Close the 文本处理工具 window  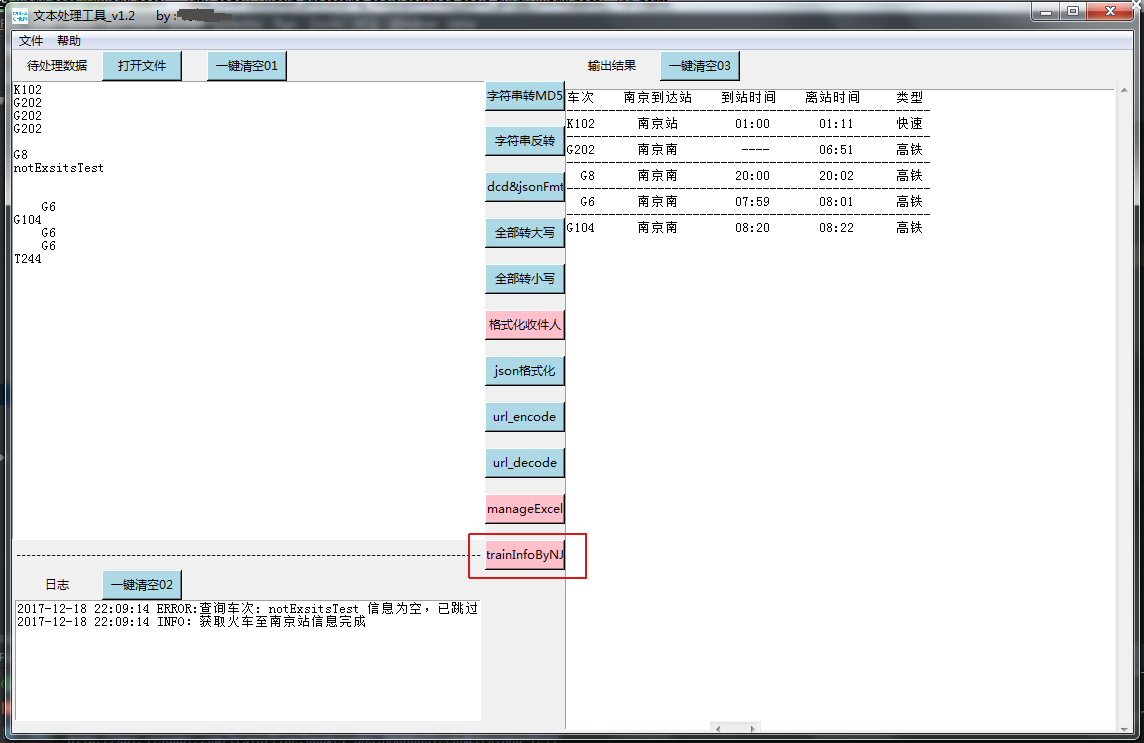(1110, 12)
